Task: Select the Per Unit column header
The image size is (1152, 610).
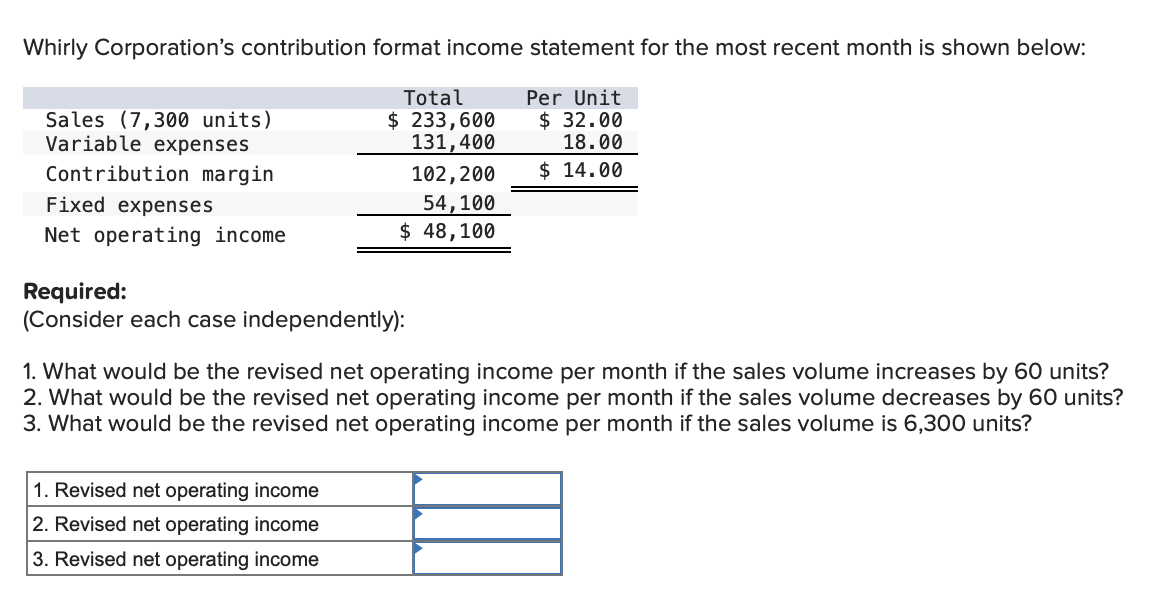Action: pyautogui.click(x=573, y=97)
